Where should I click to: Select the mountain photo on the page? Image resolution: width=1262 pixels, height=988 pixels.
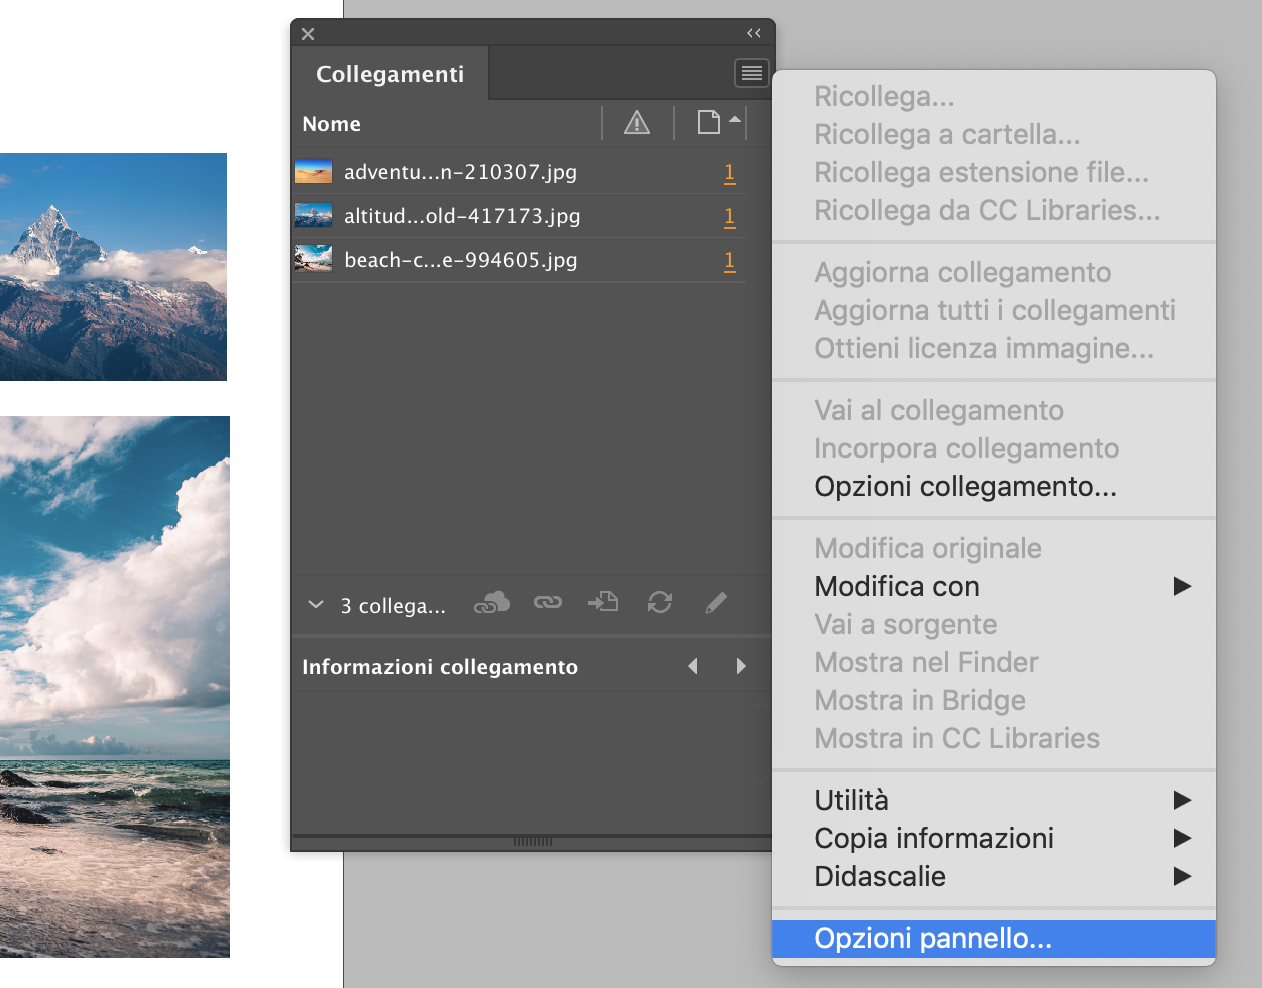tap(113, 267)
